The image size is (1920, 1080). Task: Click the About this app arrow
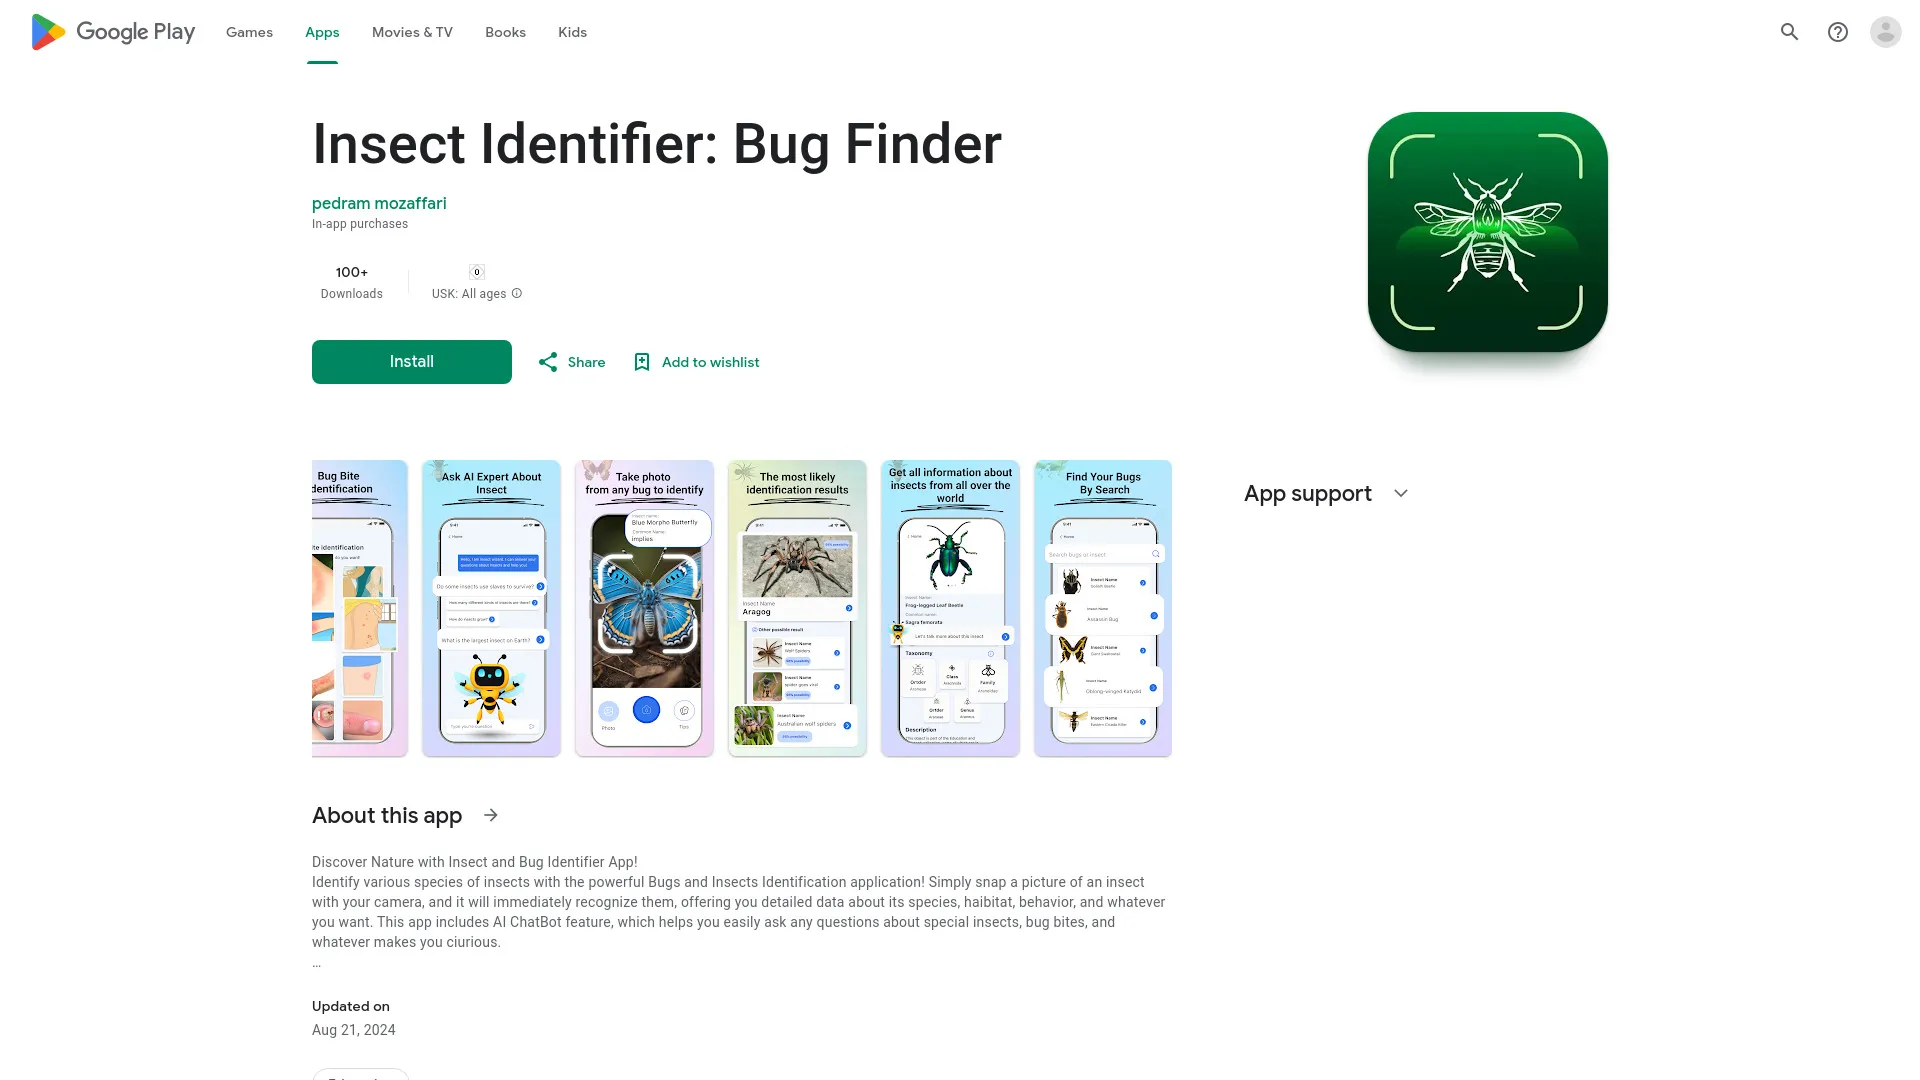click(491, 814)
